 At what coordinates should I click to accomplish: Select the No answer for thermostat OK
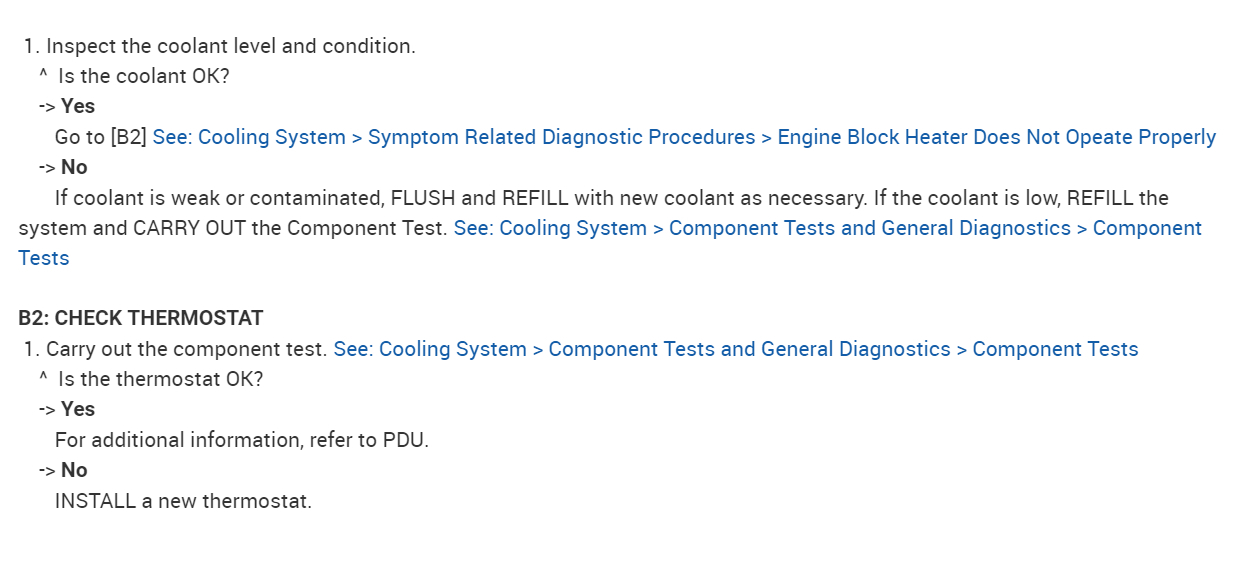(x=74, y=470)
